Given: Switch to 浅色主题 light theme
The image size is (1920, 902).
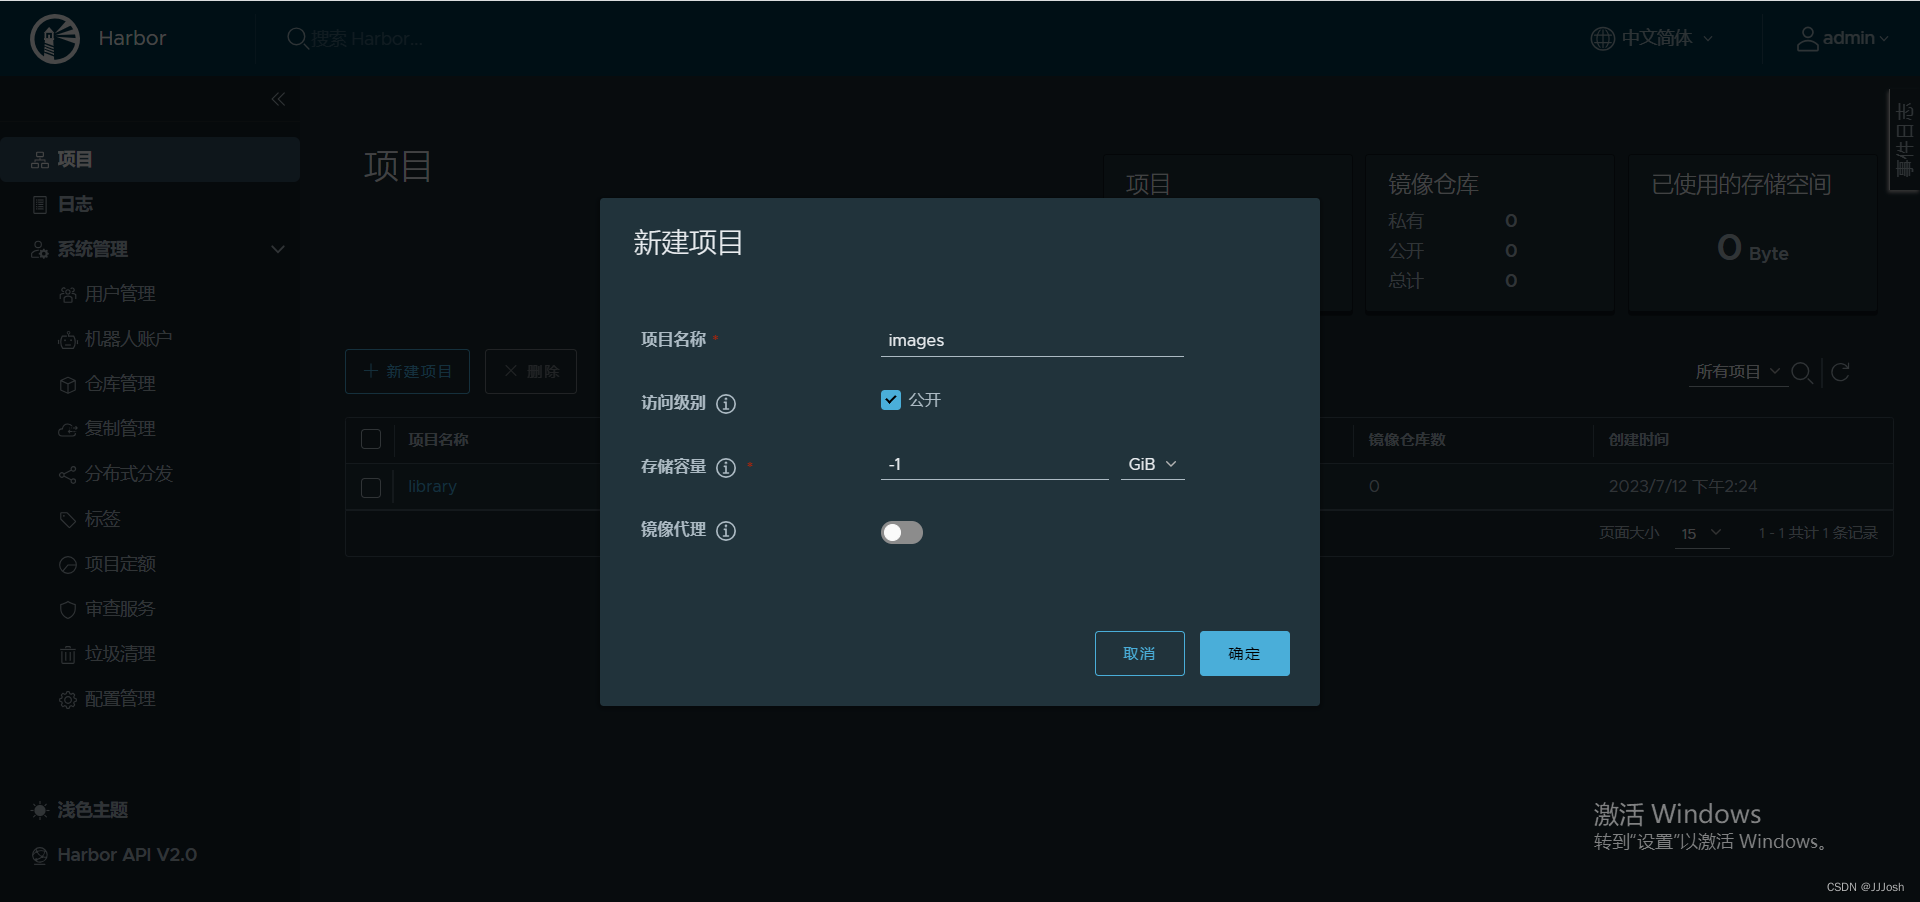Looking at the screenshot, I should click(x=80, y=810).
